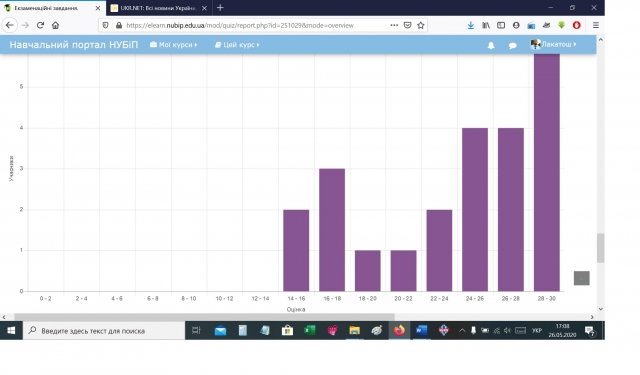The image size is (640, 375).
Task: Toggle the Firefox sidebar icon
Action: point(501,25)
